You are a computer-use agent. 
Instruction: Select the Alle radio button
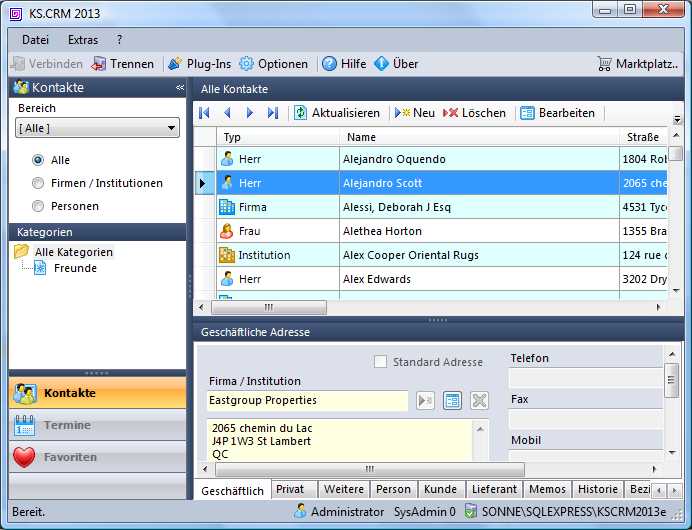[38, 160]
